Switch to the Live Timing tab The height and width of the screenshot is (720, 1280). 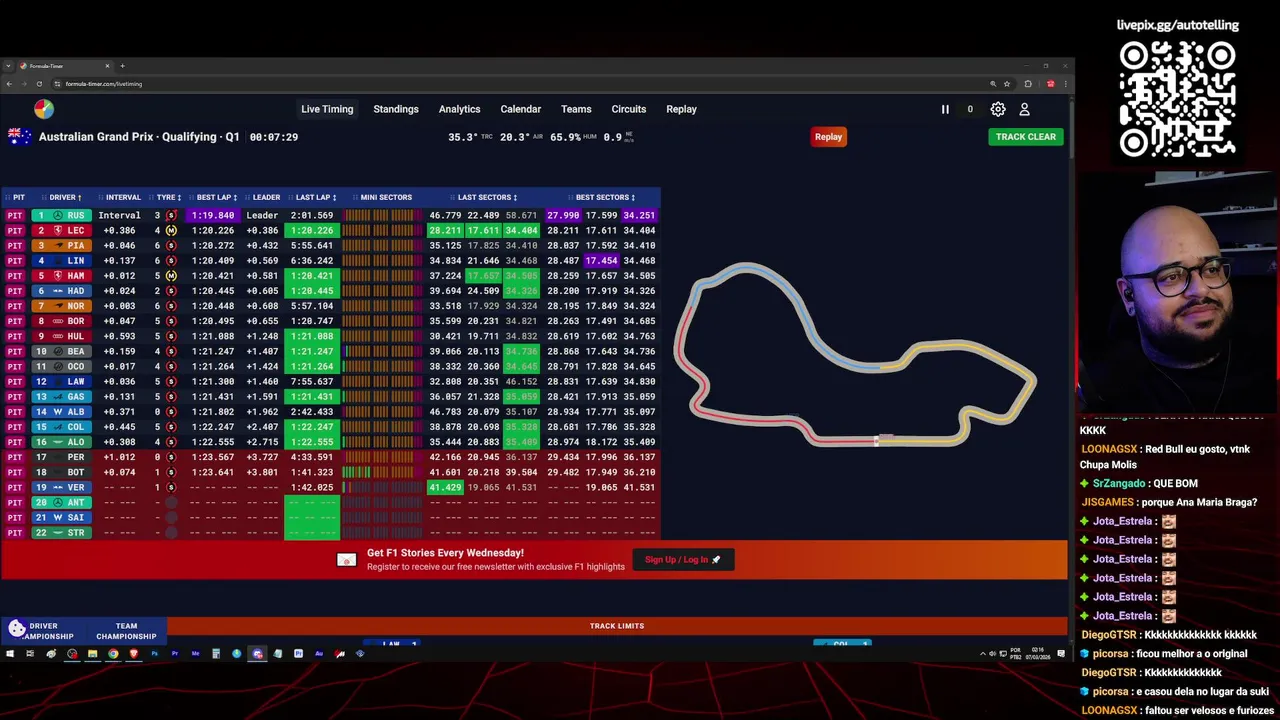pyautogui.click(x=327, y=109)
